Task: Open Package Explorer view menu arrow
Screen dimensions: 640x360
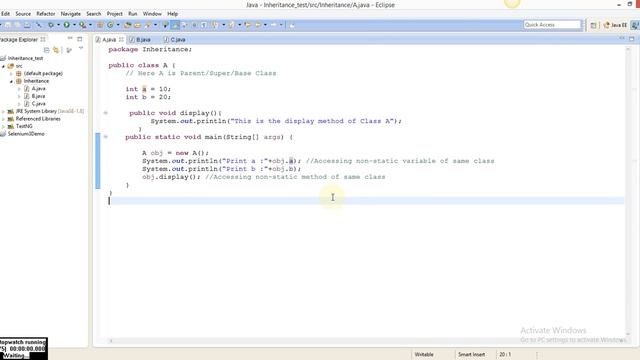Action: (x=81, y=49)
